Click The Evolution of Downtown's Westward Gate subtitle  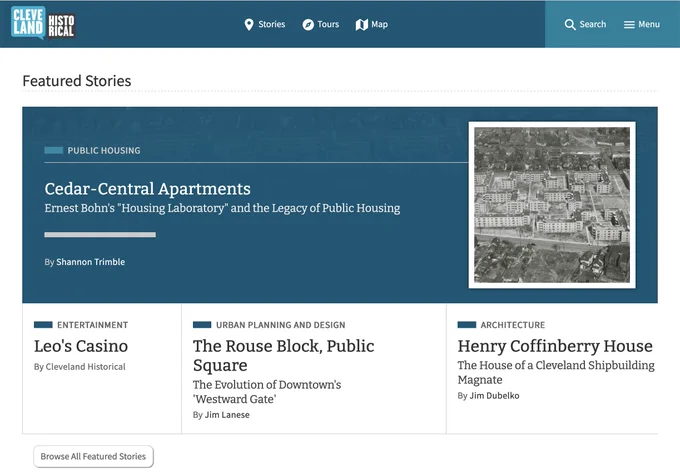[x=267, y=392]
